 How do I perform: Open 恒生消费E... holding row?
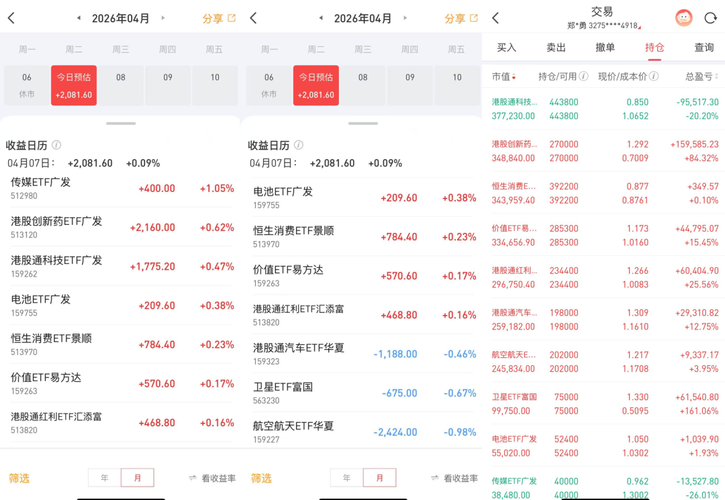pyautogui.click(x=604, y=193)
